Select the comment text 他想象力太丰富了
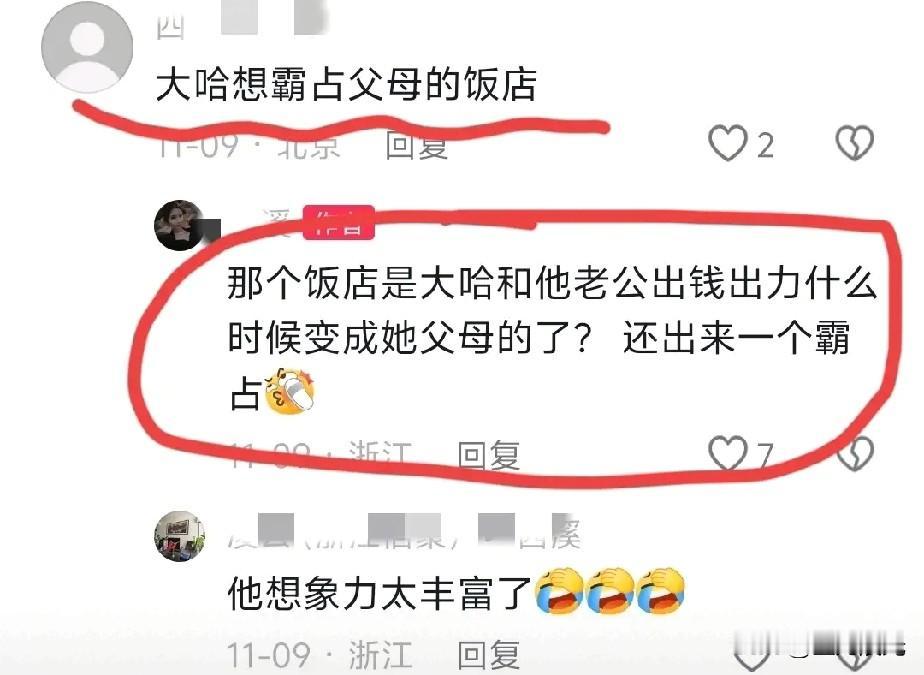Screen dimensions: 924x675 [380, 592]
